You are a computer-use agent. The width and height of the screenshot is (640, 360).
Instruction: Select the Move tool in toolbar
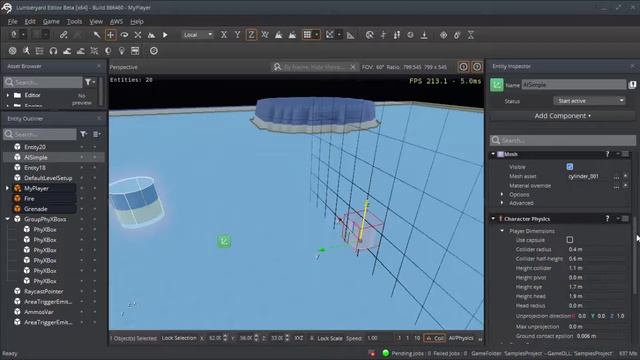point(110,35)
